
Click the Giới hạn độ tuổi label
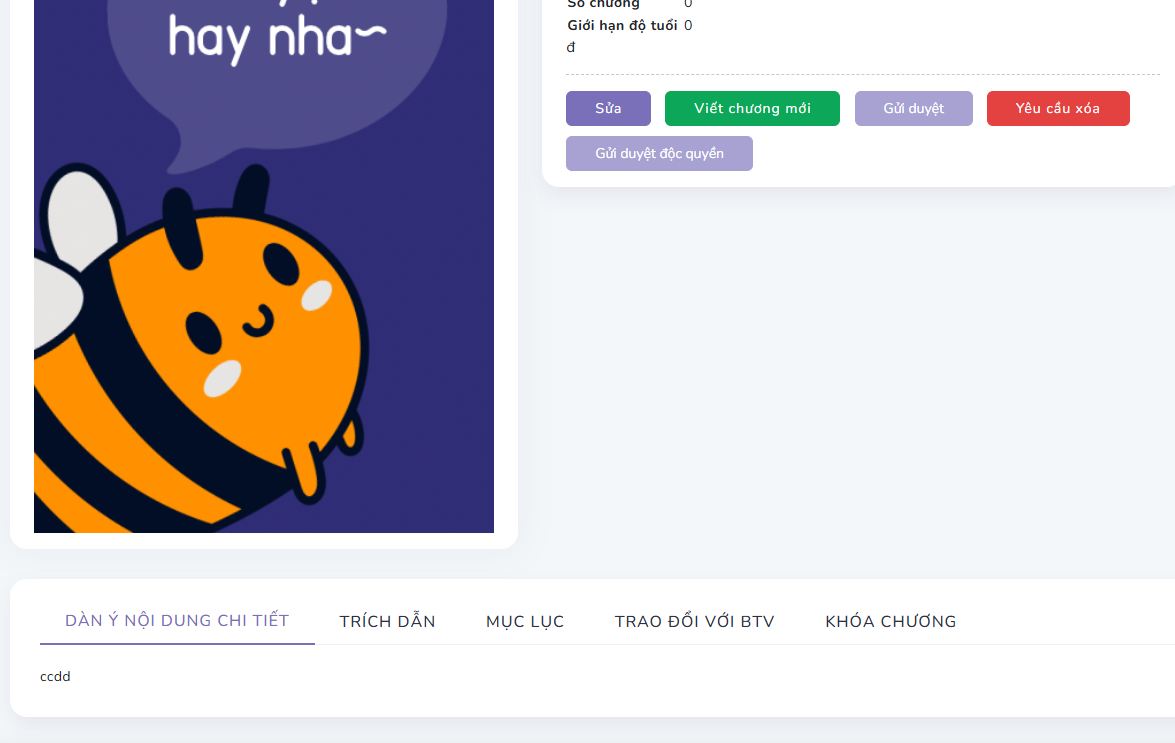(622, 25)
